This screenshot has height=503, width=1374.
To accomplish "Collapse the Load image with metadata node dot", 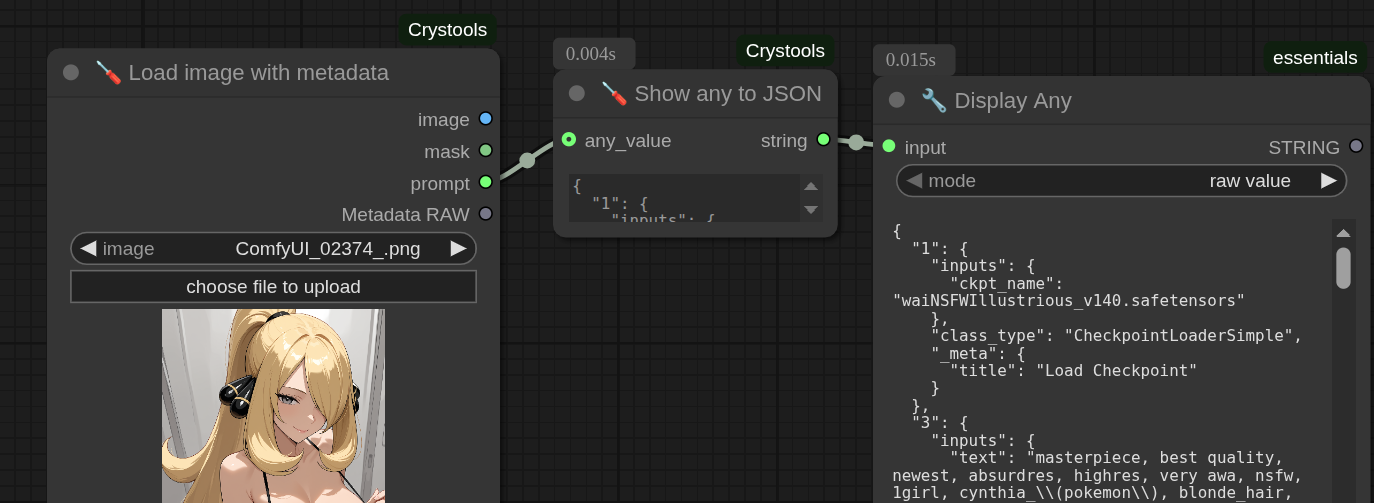I will [x=71, y=72].
